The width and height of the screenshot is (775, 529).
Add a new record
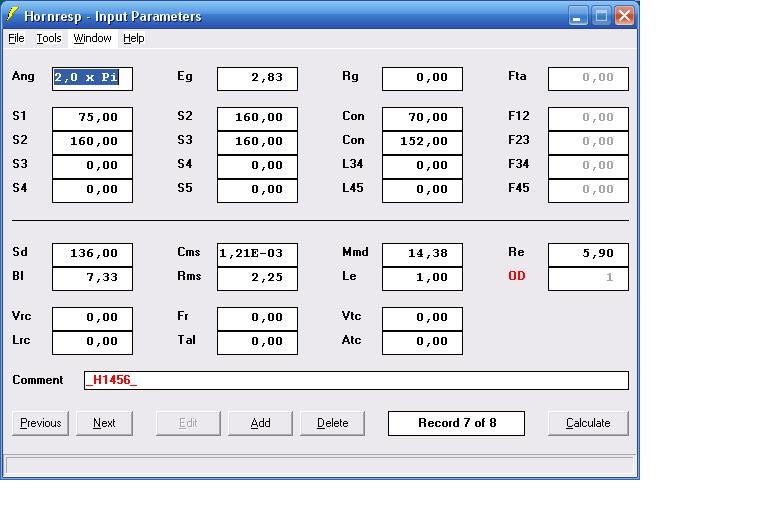click(260, 423)
